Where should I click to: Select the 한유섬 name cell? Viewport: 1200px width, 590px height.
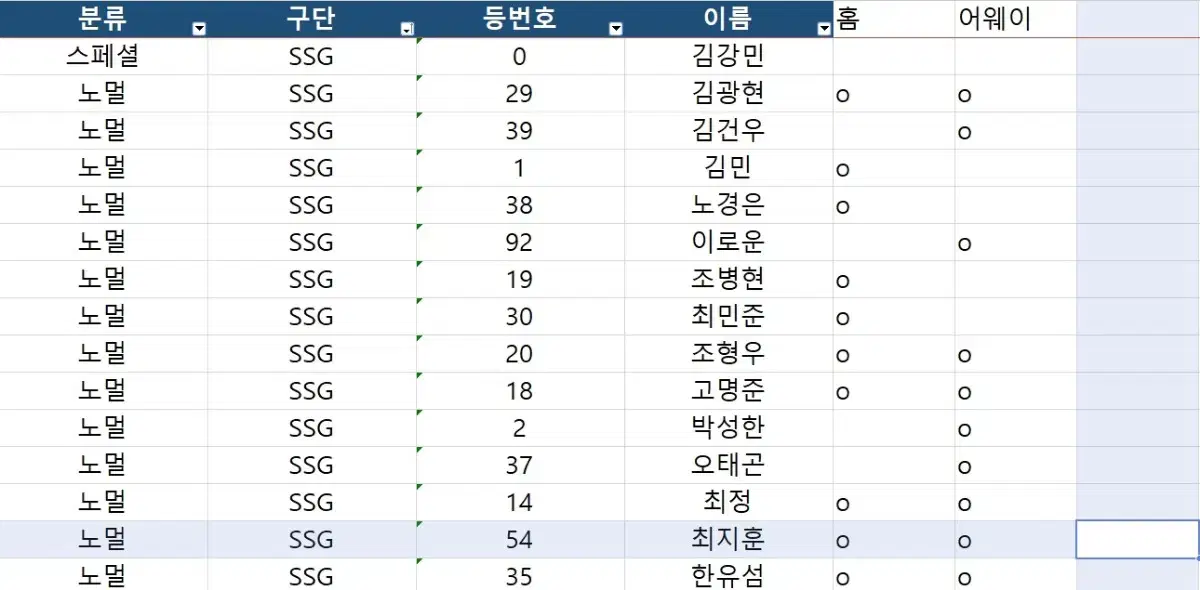(x=729, y=576)
